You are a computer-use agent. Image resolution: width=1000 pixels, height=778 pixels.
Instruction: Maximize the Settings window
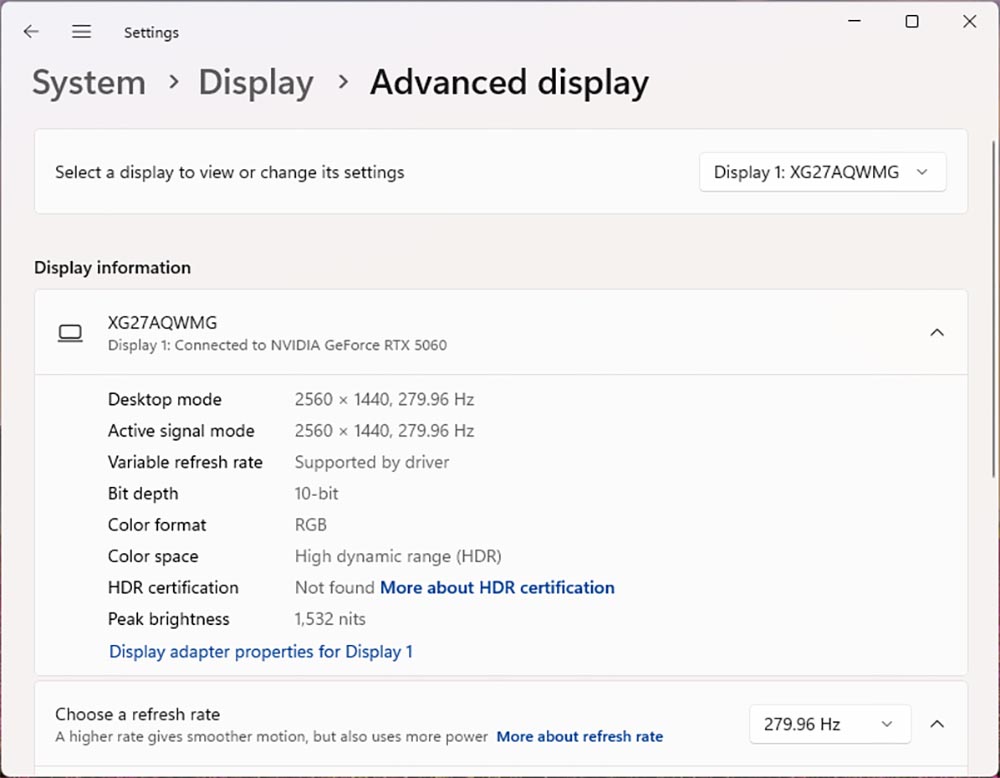pyautogui.click(x=911, y=22)
